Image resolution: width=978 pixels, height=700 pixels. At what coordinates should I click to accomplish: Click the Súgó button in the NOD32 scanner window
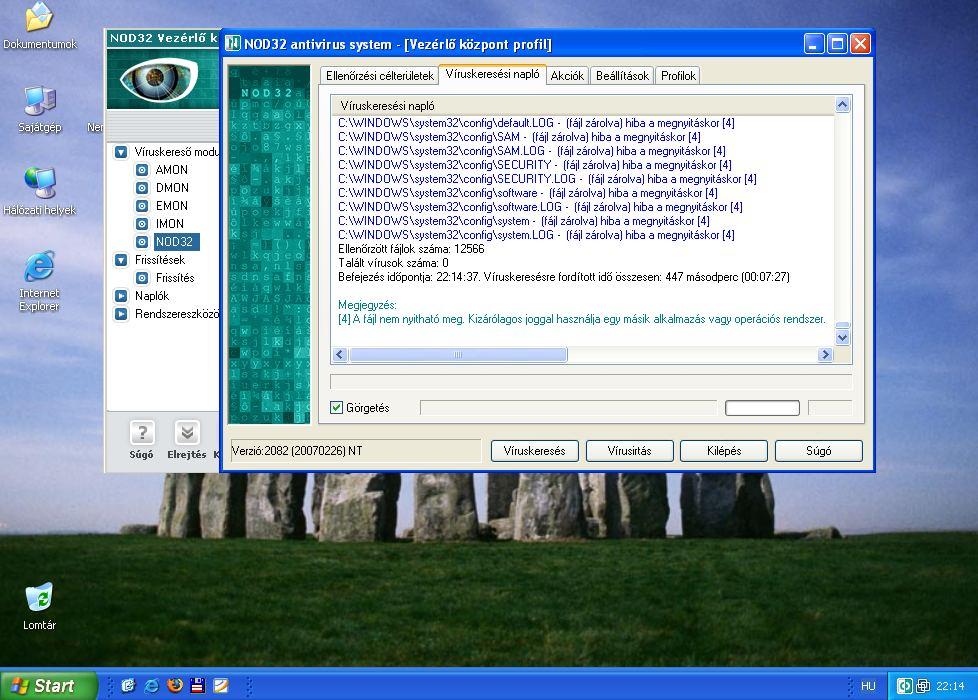(x=819, y=451)
